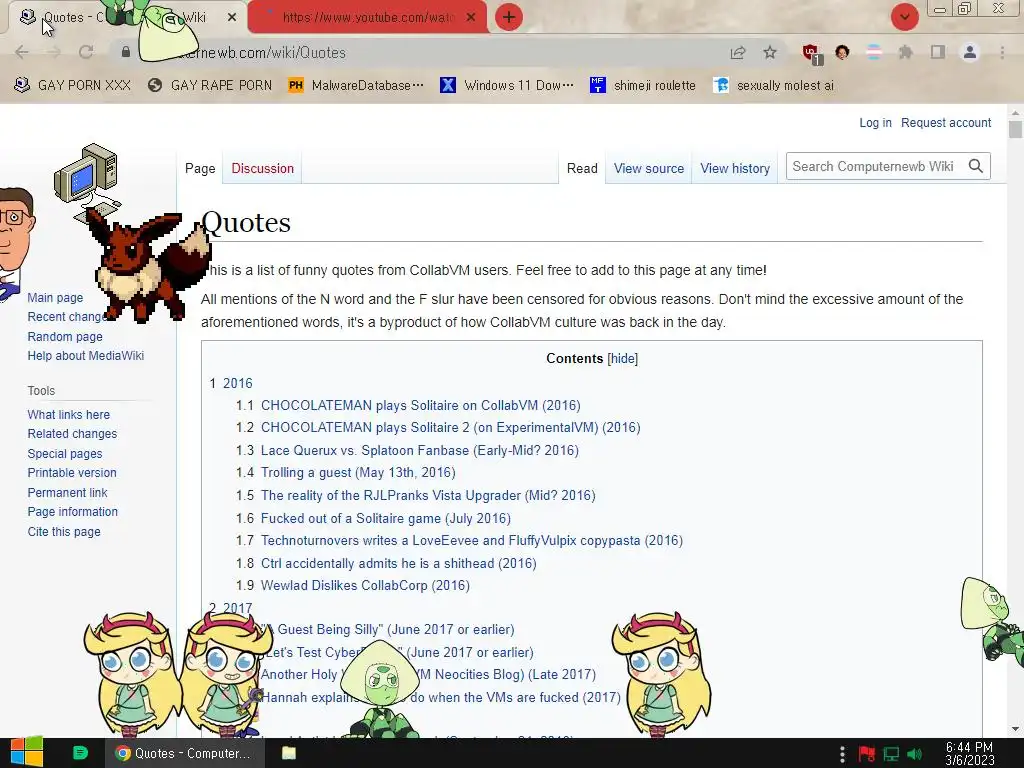The image size is (1024, 768).
Task: Click Related changes link
Action: [72, 434]
